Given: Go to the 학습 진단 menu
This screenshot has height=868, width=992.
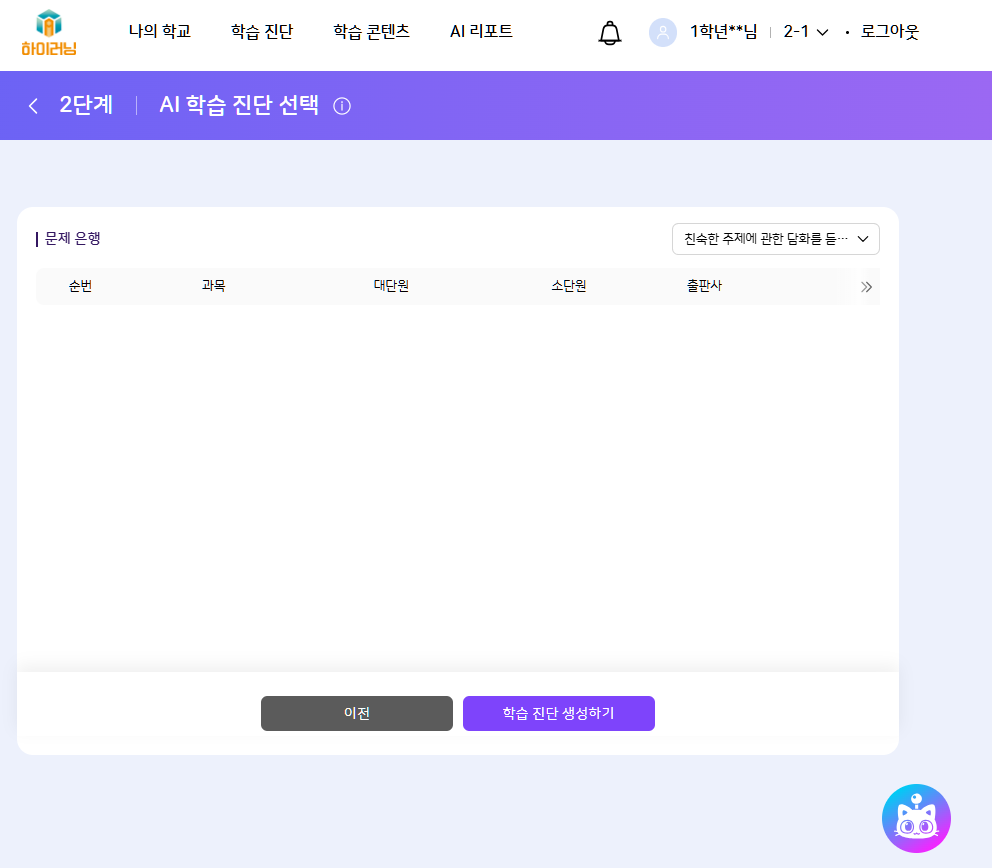Looking at the screenshot, I should (x=261, y=32).
